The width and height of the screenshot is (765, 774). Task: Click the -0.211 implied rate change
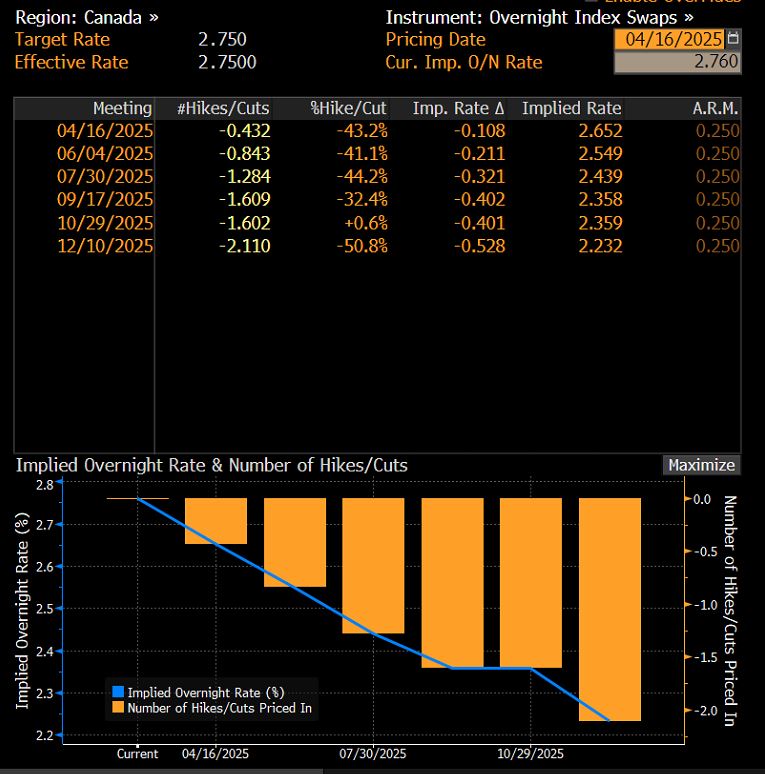point(480,154)
